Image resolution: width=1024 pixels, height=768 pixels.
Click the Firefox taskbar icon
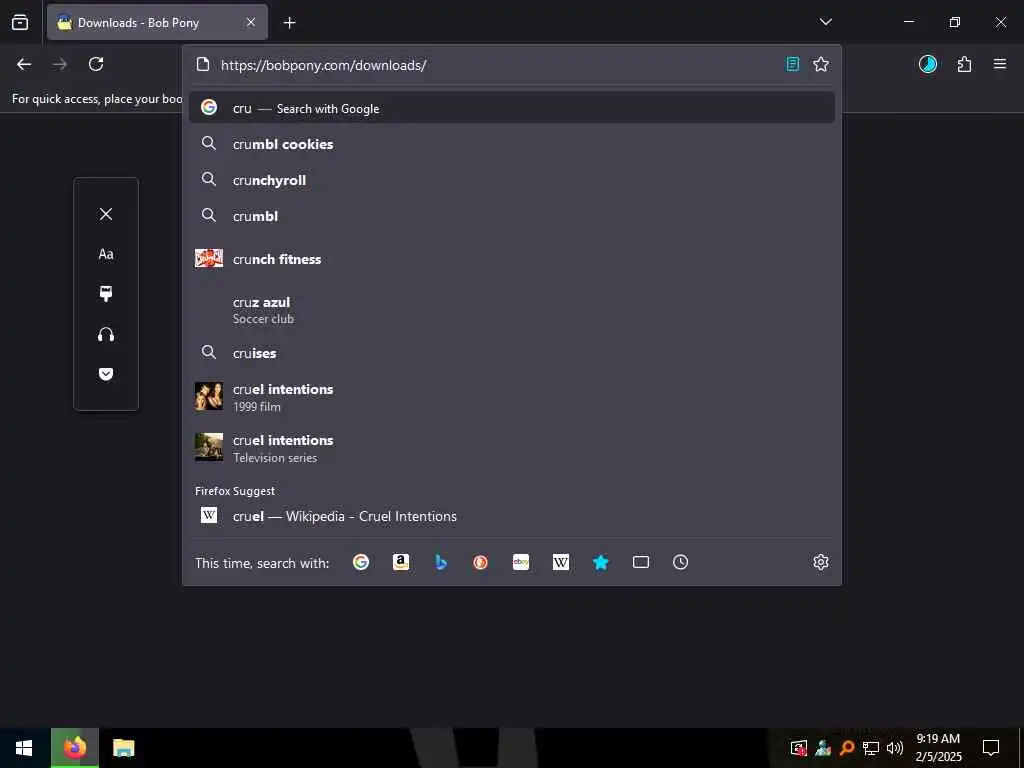click(x=75, y=748)
